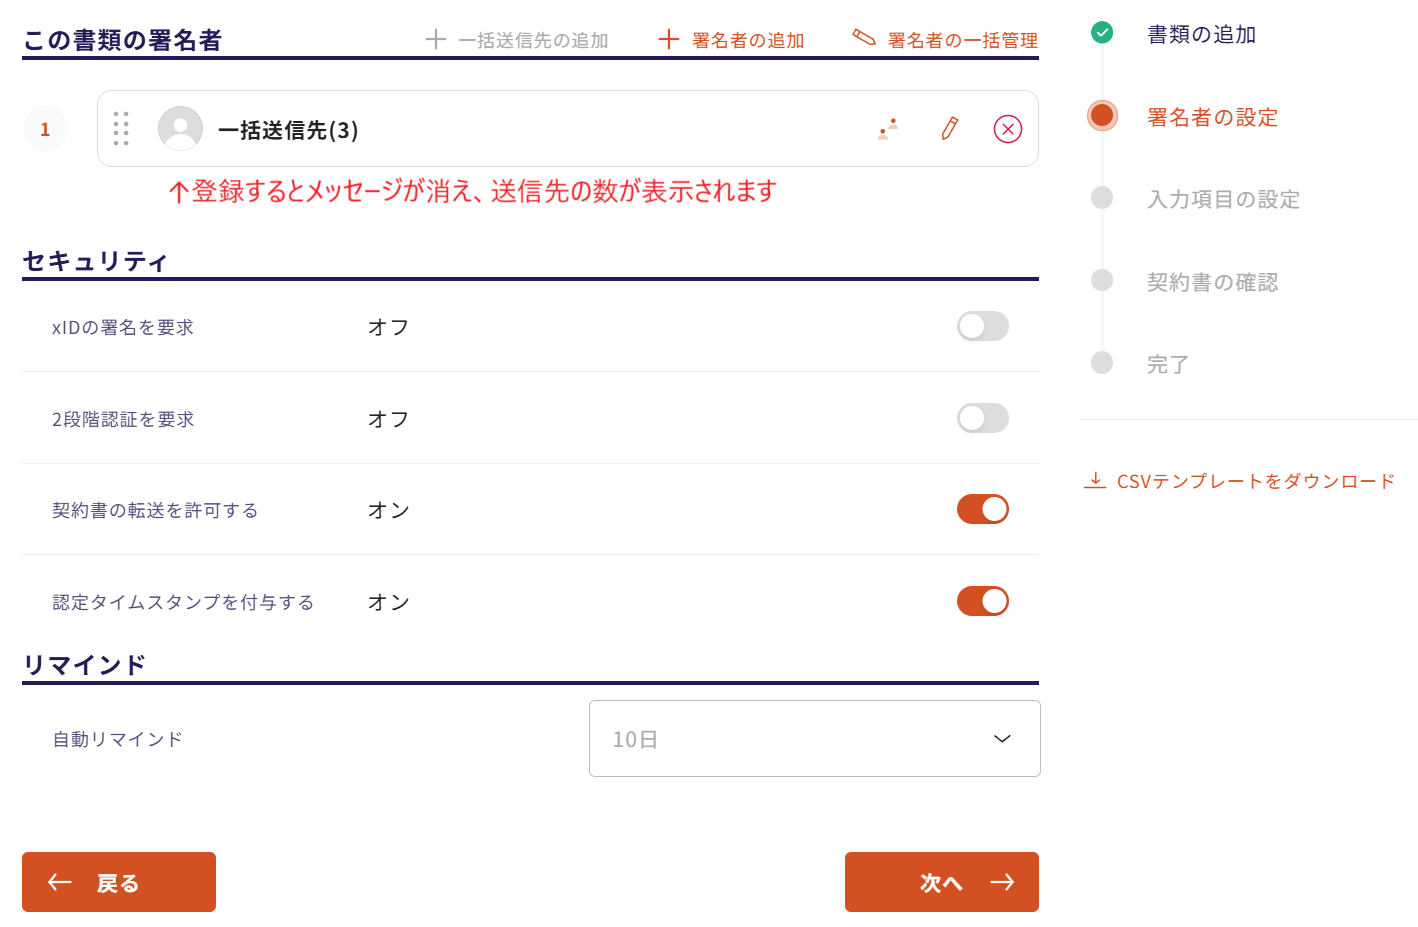Disable 契約書の転送を許可する toggle

(x=982, y=509)
